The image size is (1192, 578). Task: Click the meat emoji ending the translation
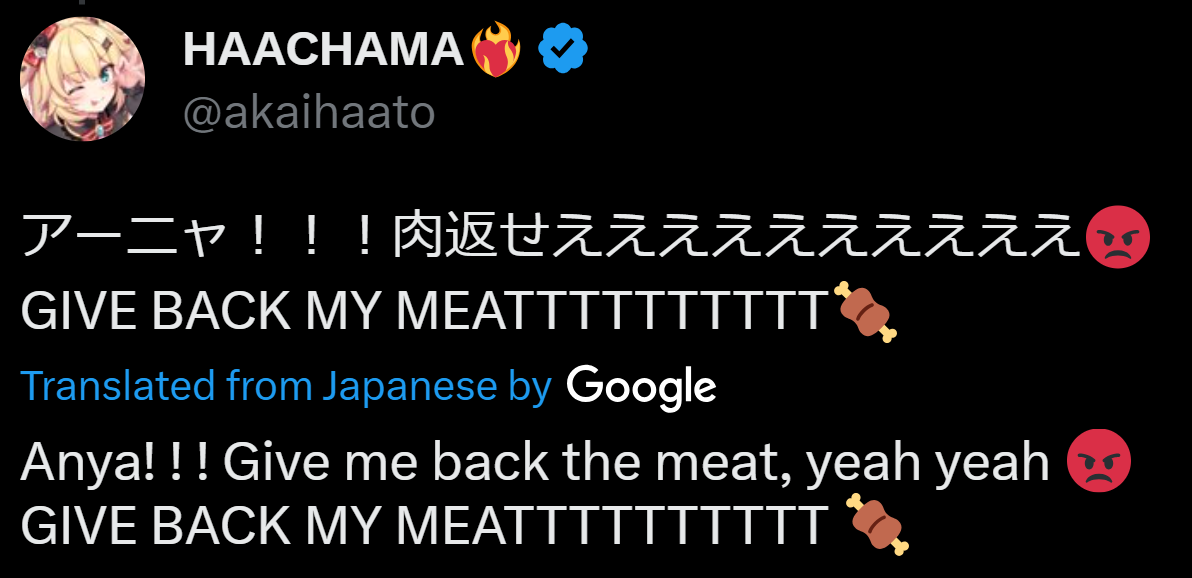(877, 524)
